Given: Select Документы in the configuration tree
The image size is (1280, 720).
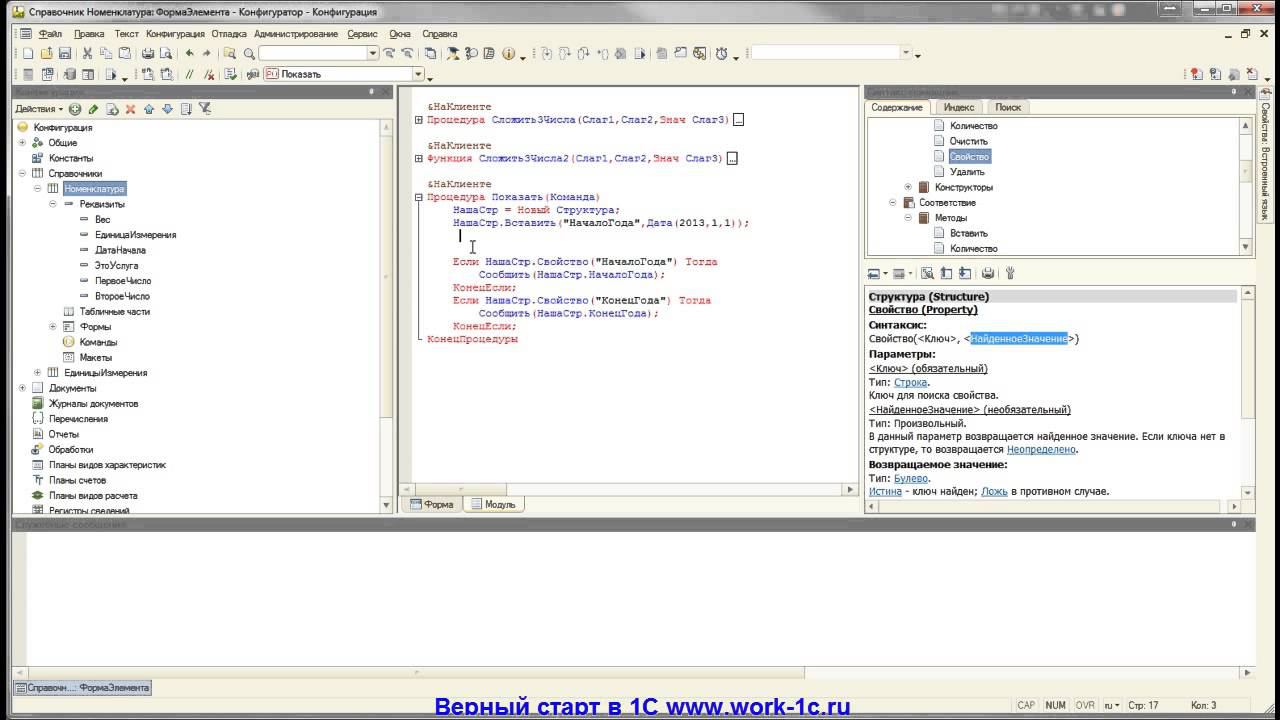Looking at the screenshot, I should [72, 388].
